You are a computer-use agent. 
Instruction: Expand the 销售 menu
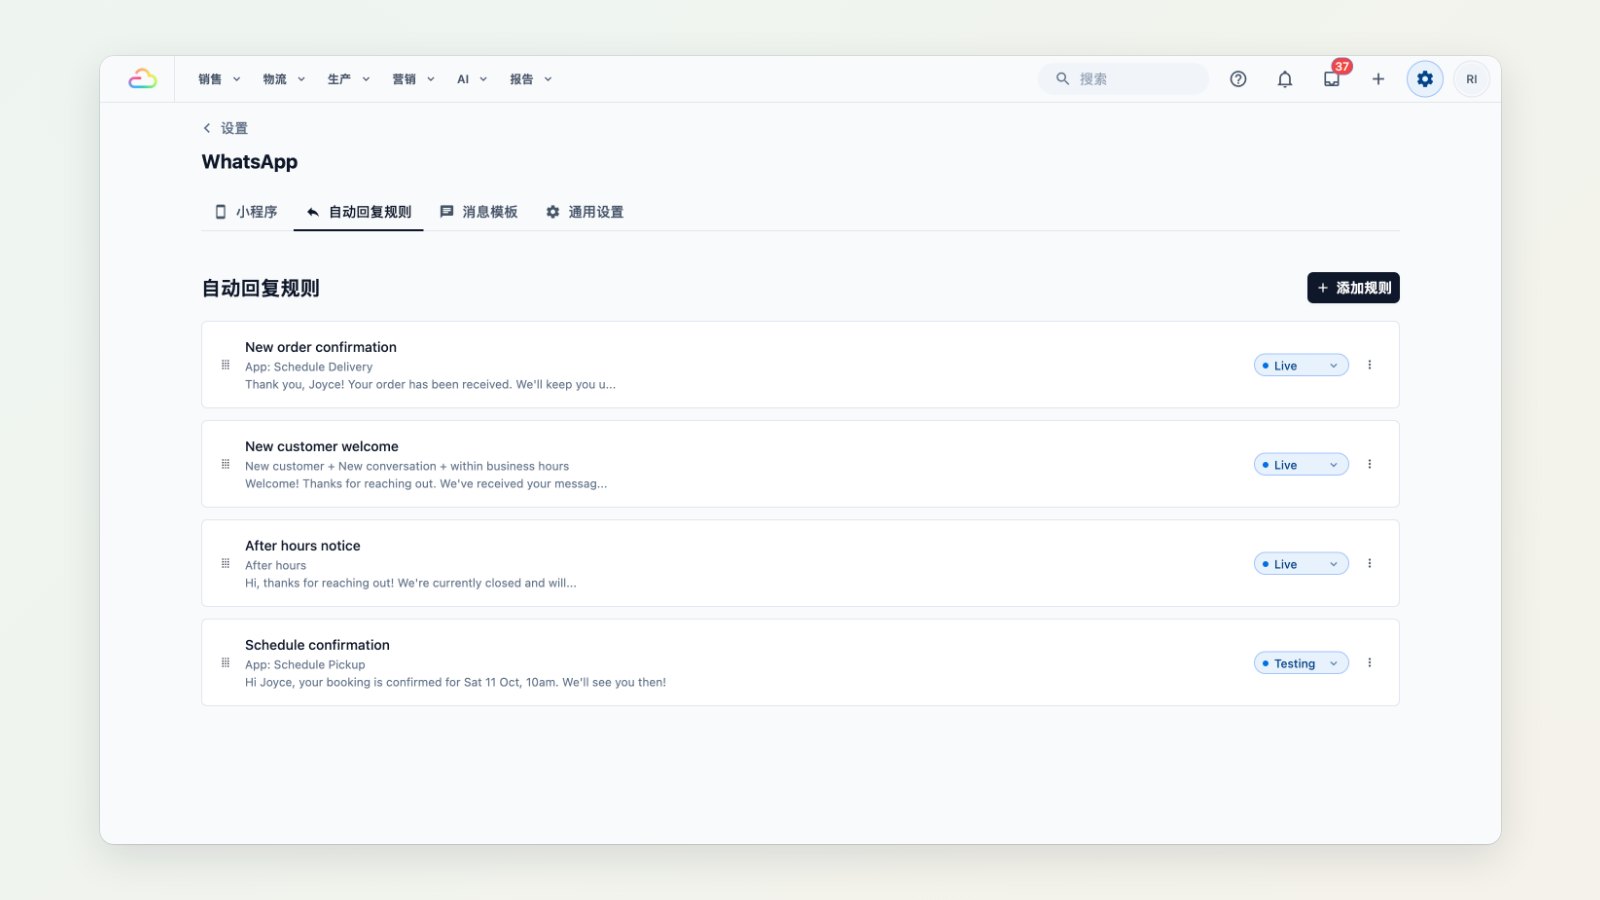219,79
